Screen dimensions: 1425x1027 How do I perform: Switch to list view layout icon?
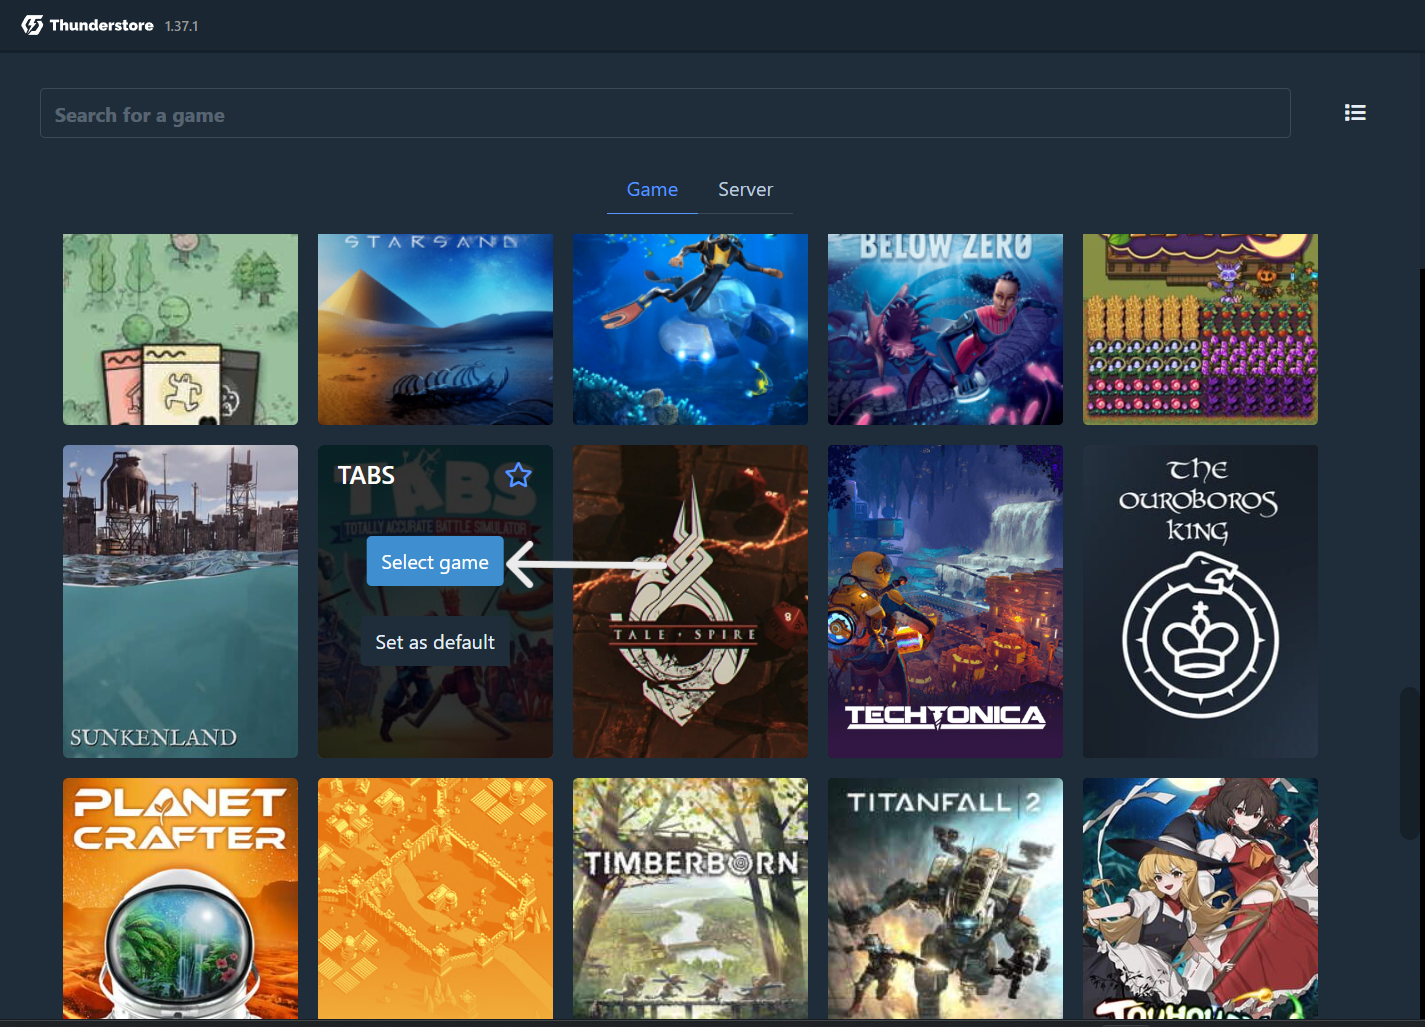coord(1355,113)
